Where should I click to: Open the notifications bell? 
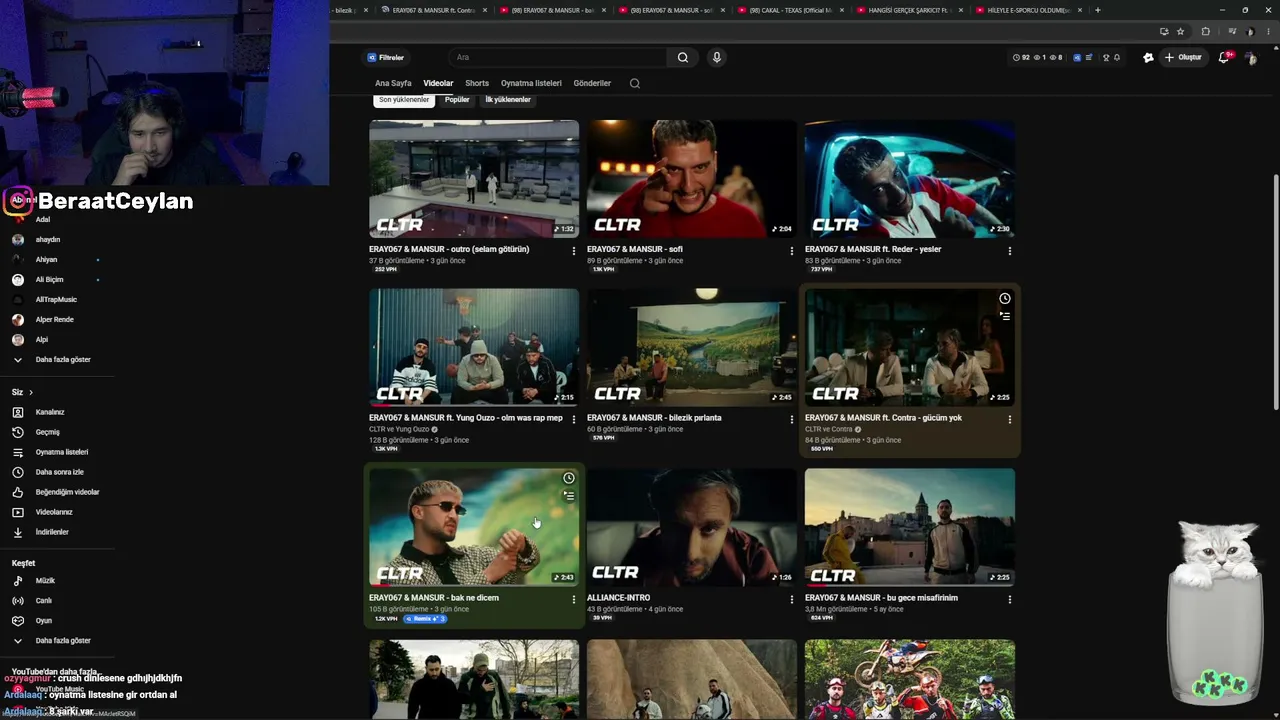coord(1224,58)
